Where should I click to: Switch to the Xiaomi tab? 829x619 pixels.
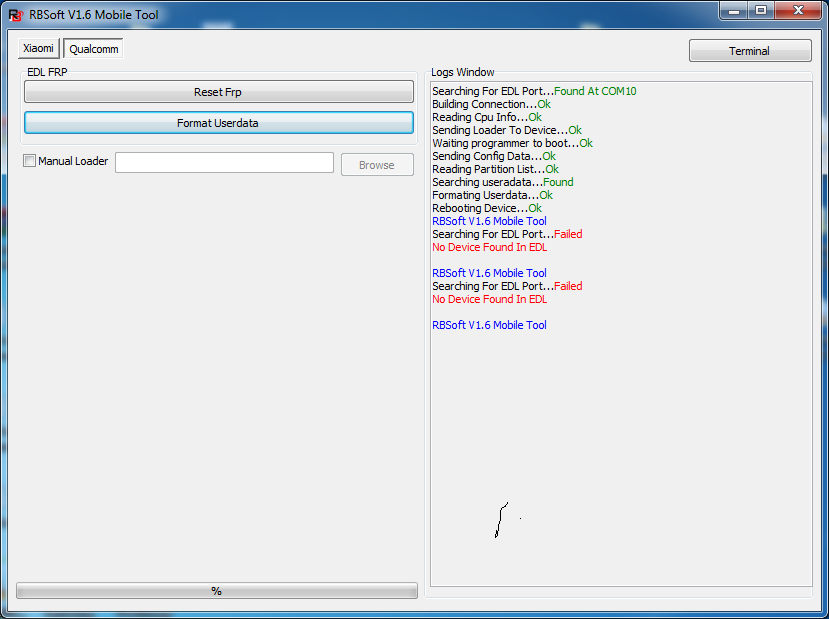39,48
